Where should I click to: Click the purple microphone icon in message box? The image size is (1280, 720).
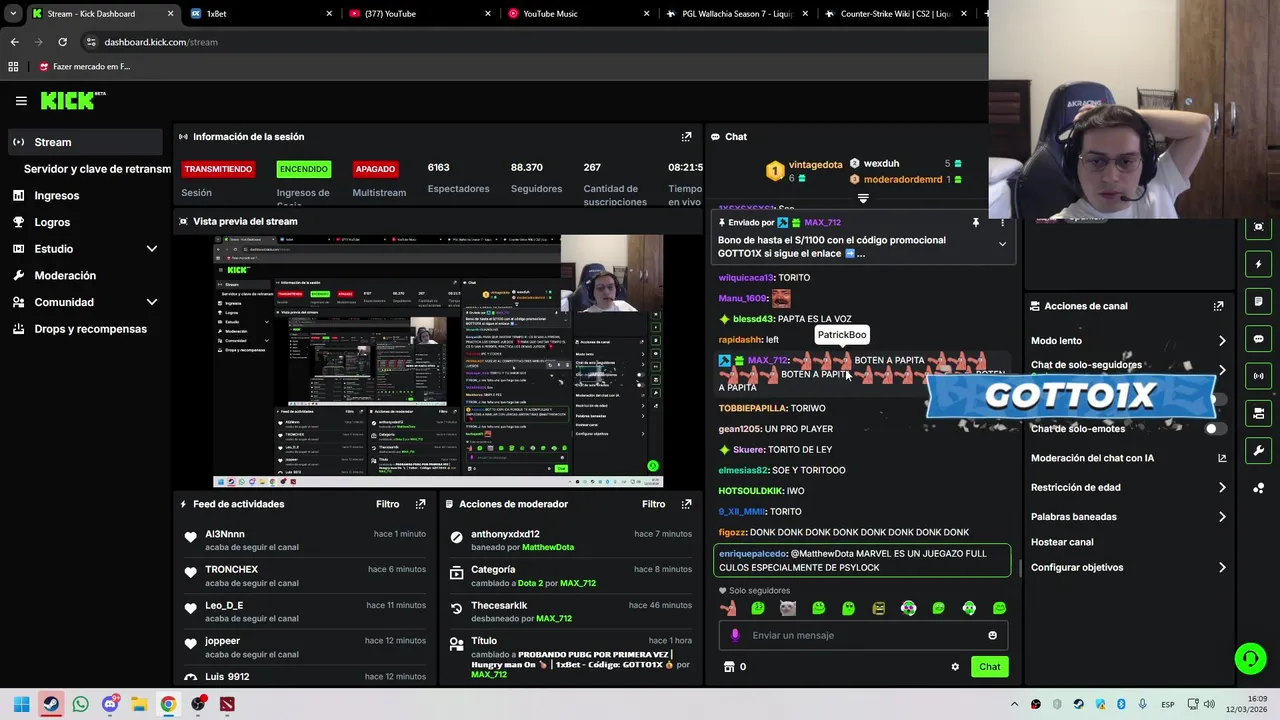tap(735, 635)
